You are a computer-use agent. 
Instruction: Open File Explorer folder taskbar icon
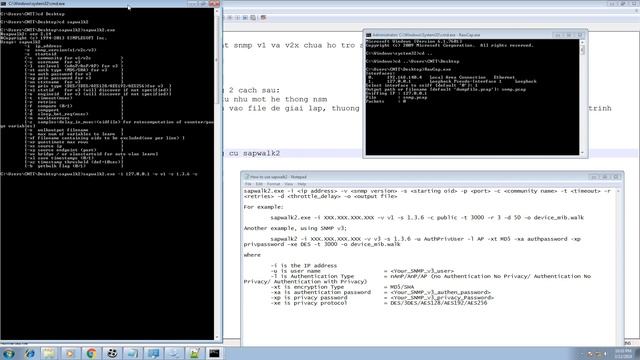pyautogui.click(x=49, y=353)
